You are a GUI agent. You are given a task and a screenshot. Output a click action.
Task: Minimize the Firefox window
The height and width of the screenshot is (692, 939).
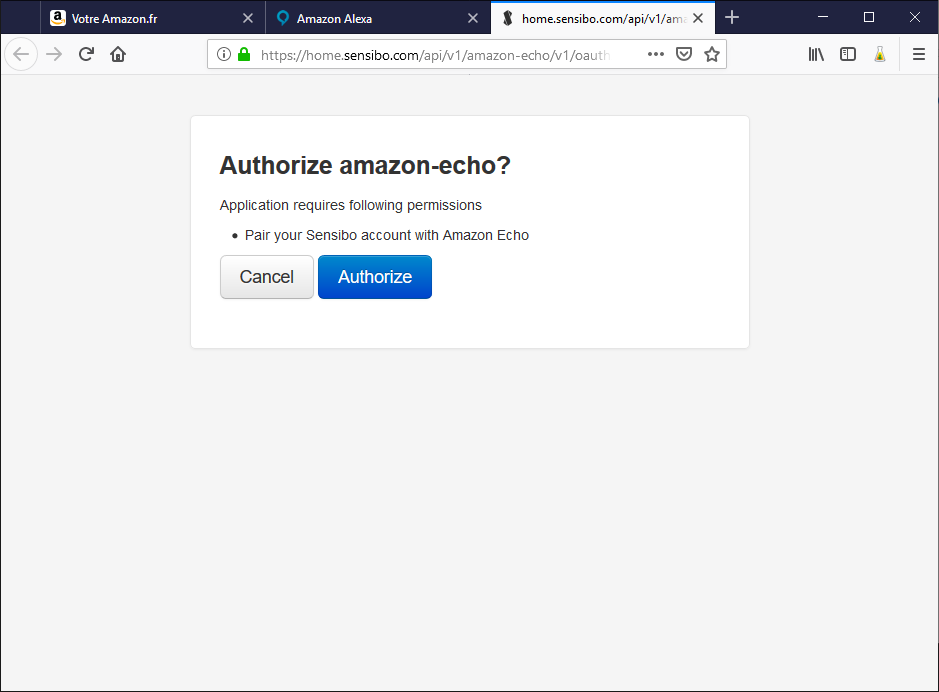(823, 17)
